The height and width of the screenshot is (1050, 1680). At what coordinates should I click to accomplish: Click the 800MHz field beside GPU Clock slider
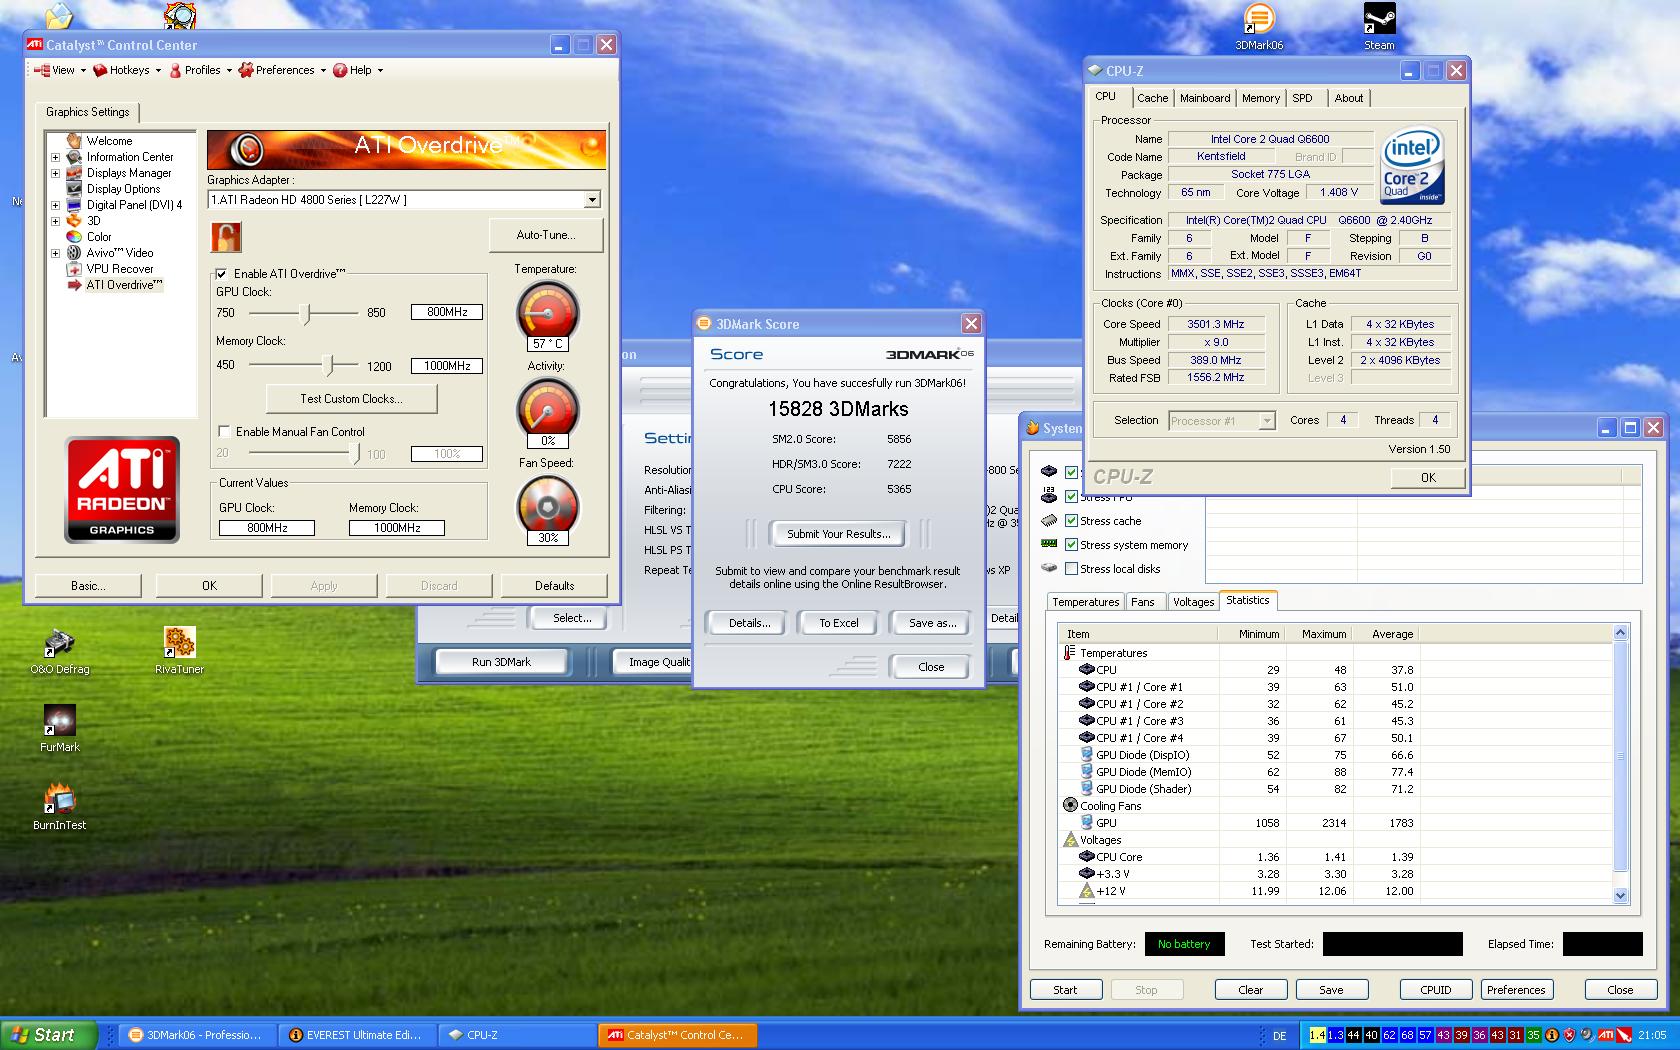[447, 312]
